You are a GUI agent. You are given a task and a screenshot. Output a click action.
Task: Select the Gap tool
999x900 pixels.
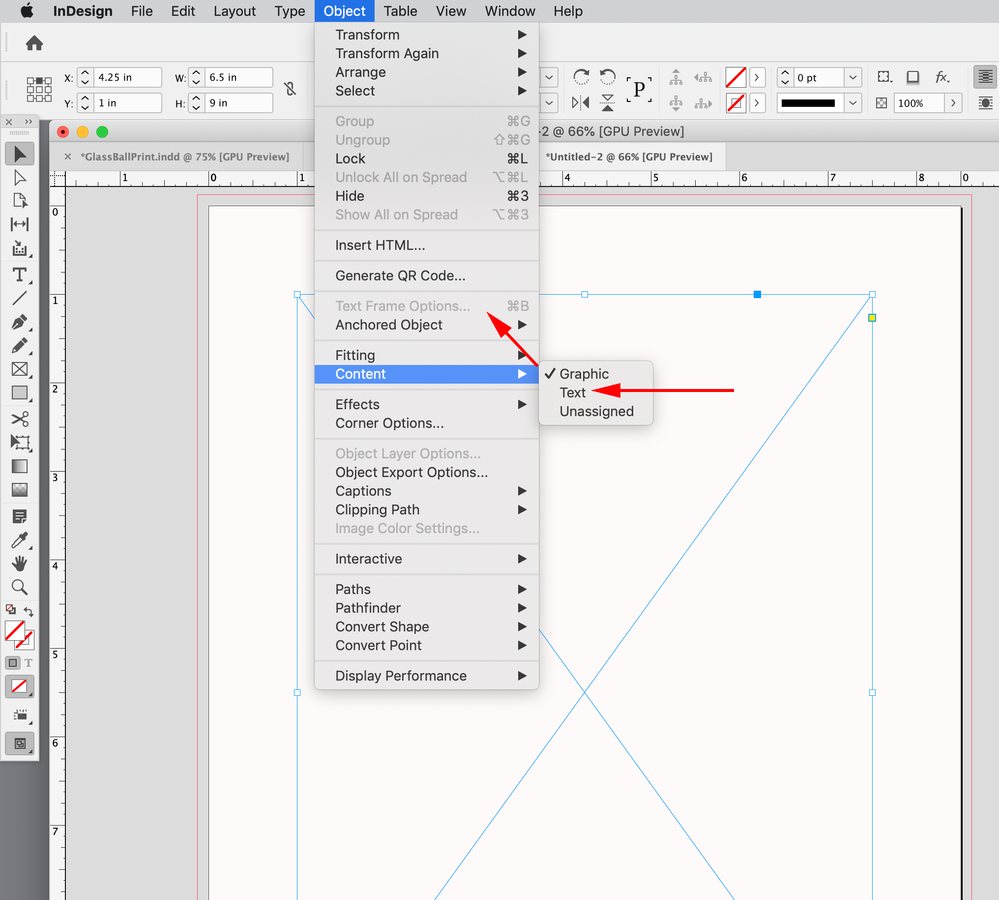[x=20, y=224]
